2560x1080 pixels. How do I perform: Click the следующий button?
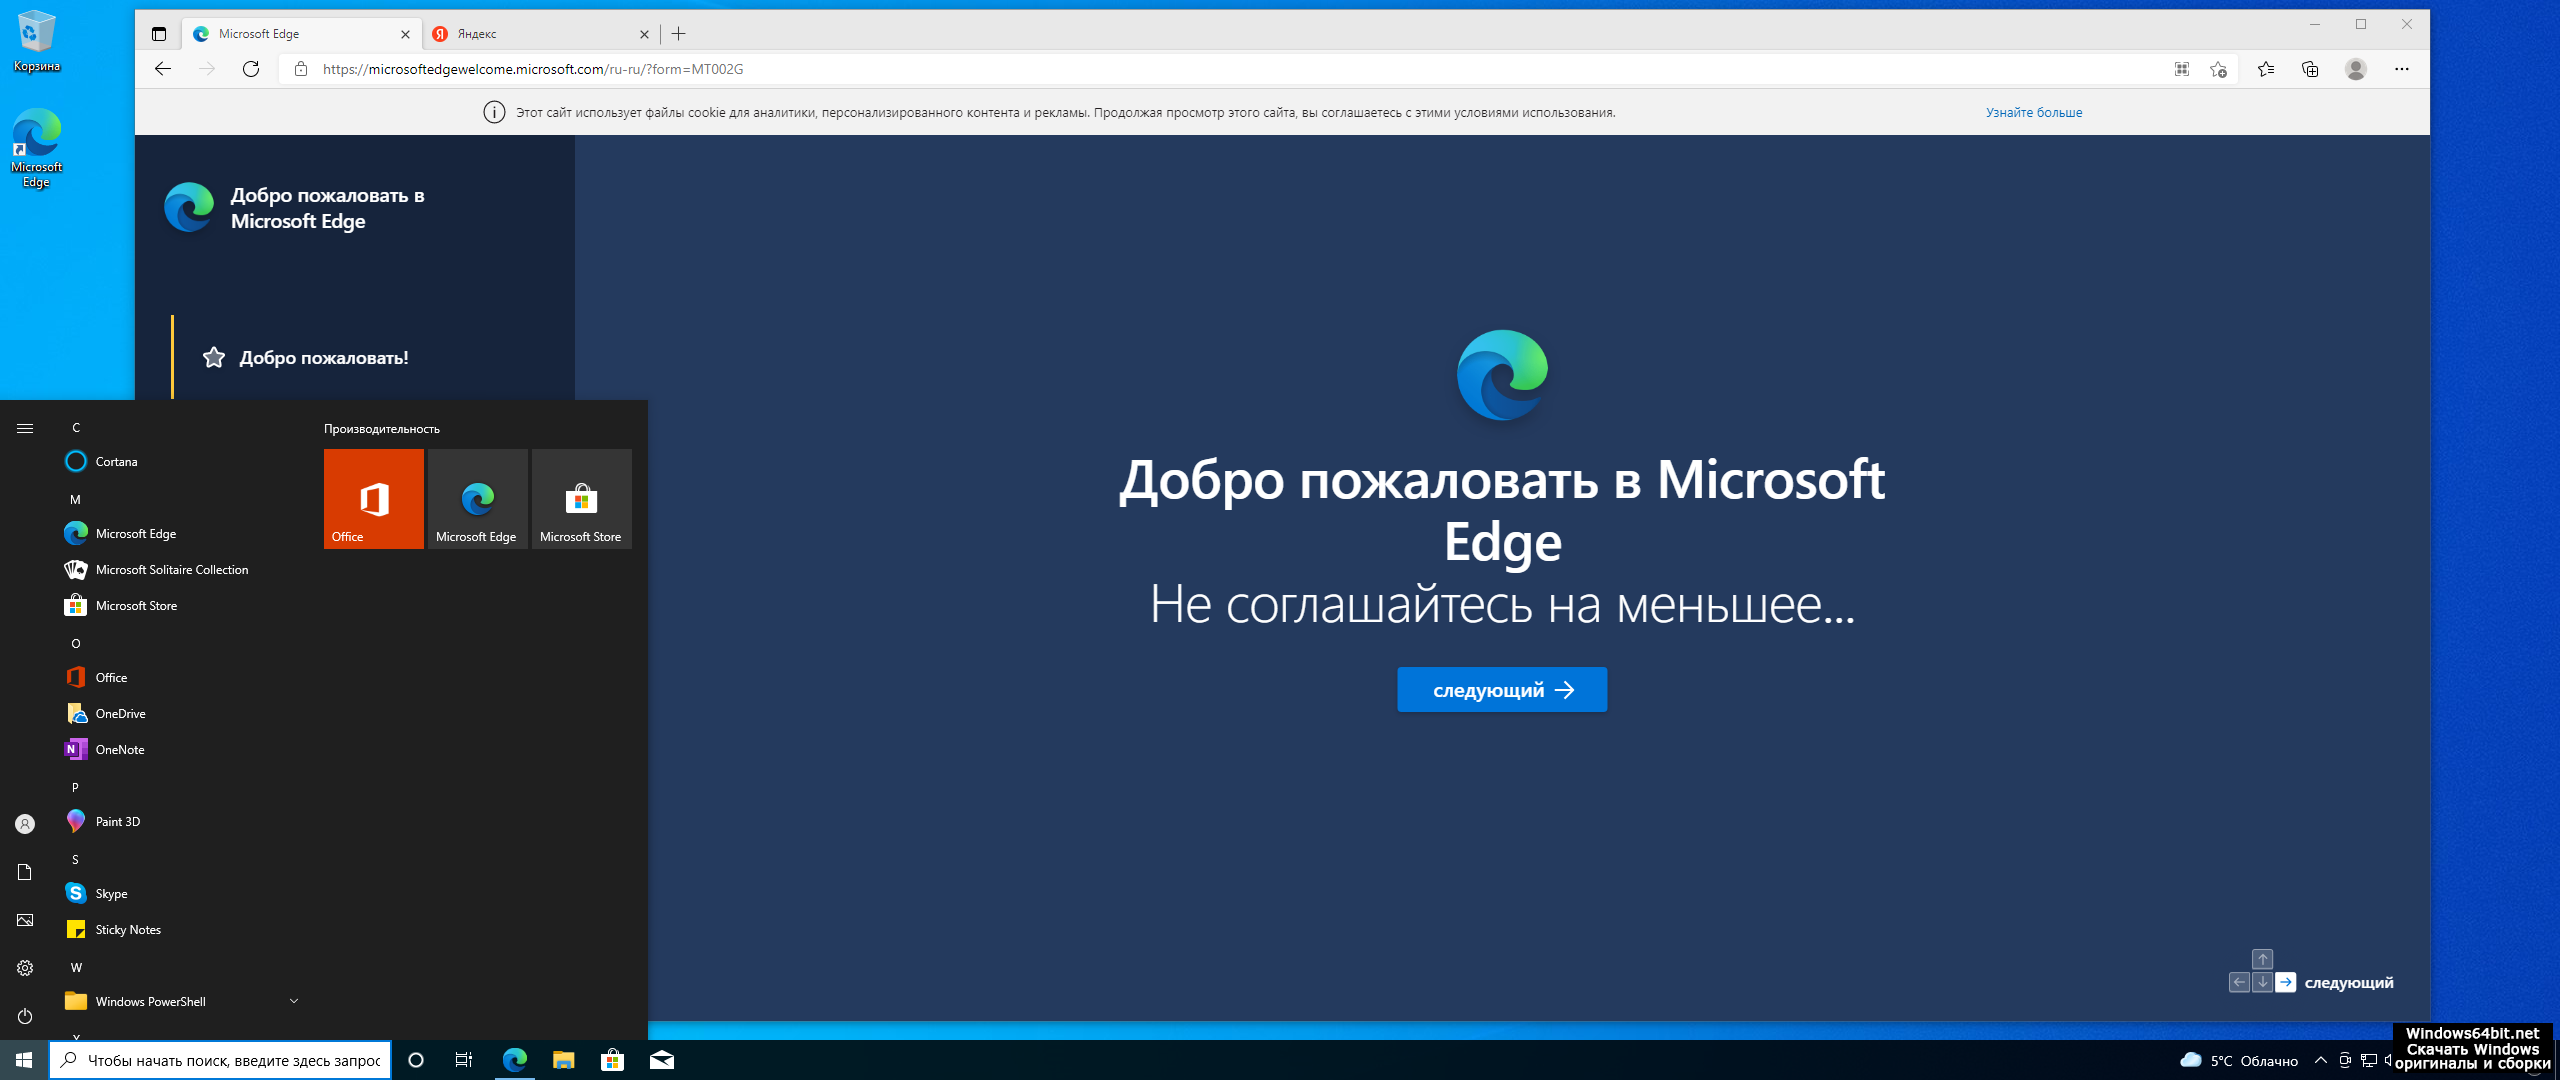pos(1501,690)
